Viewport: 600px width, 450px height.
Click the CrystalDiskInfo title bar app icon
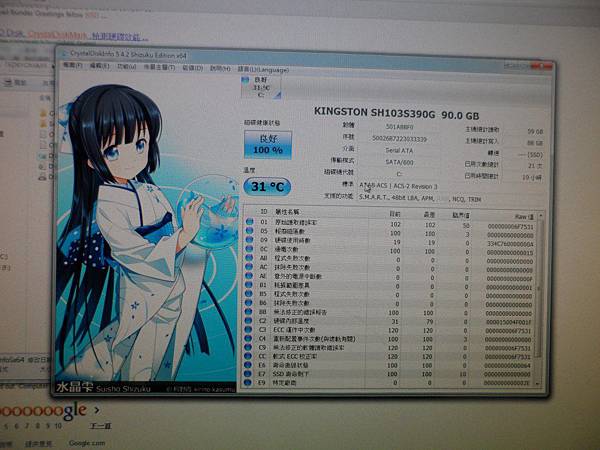click(65, 54)
